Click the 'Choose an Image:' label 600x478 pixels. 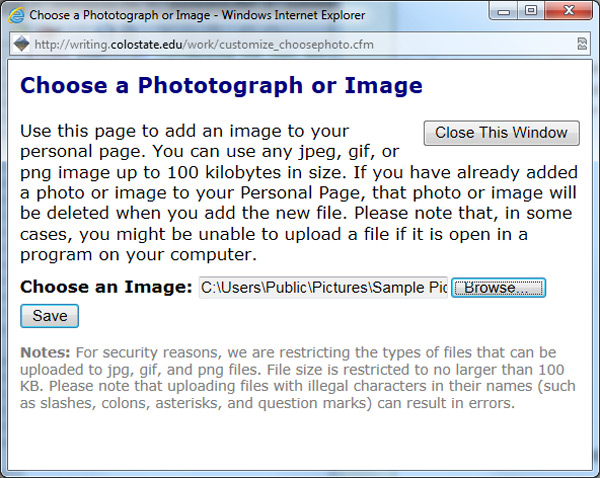pyautogui.click(x=106, y=287)
